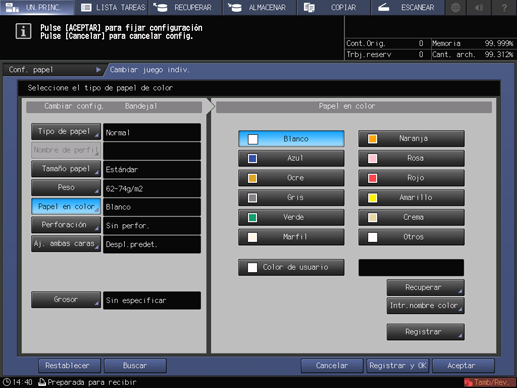Click the Conf. papel breadcrumb

[x=53, y=70]
